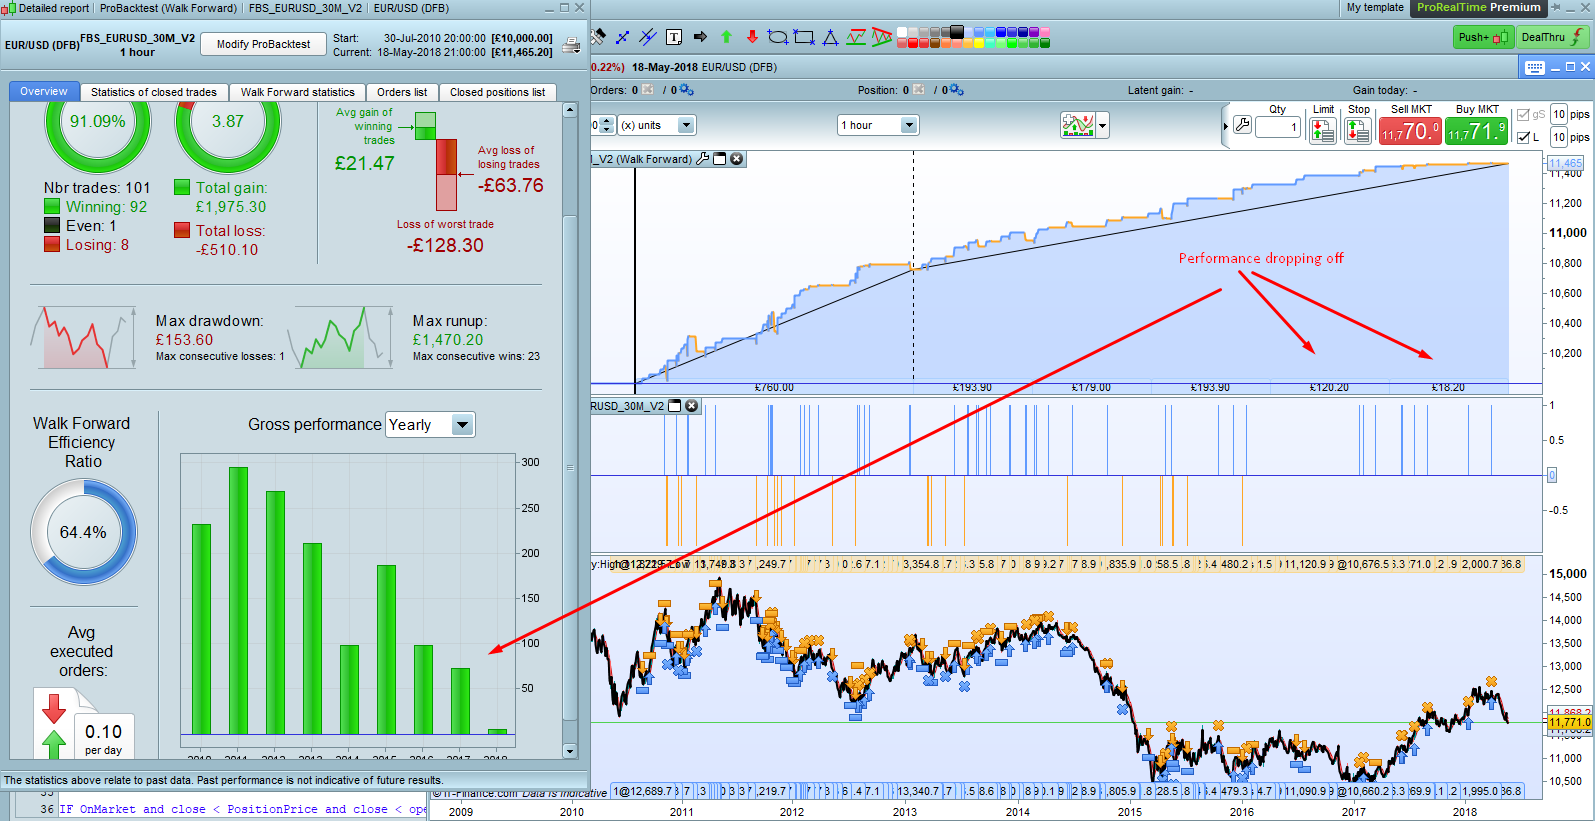Click the report scrollbar down arrow
Image resolution: width=1595 pixels, height=821 pixels.
570,751
